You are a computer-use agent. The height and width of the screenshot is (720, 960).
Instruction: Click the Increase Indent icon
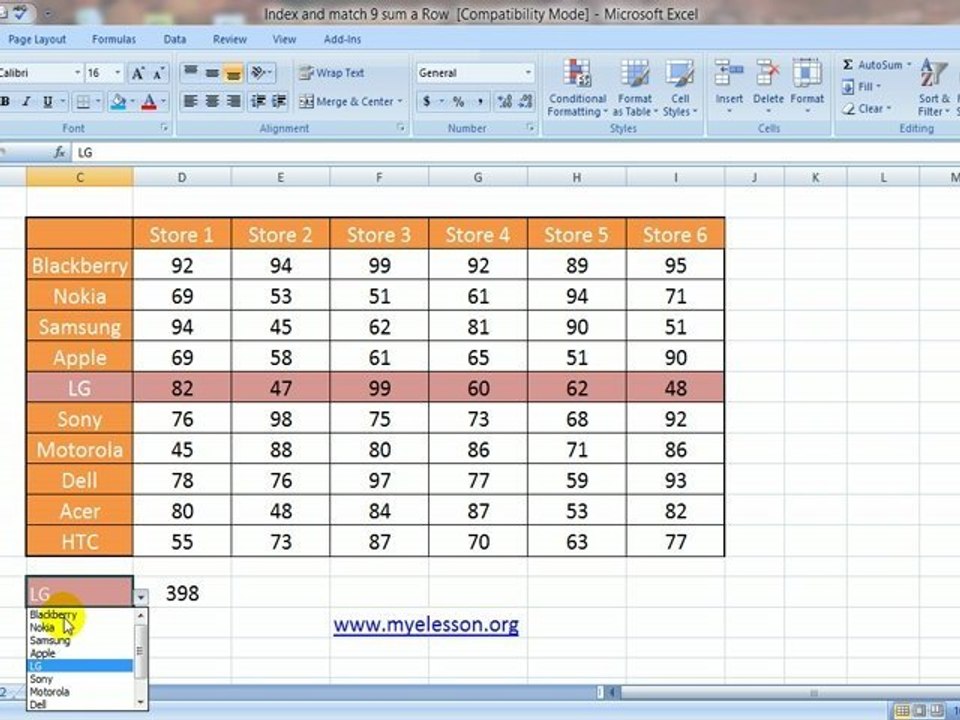(279, 101)
